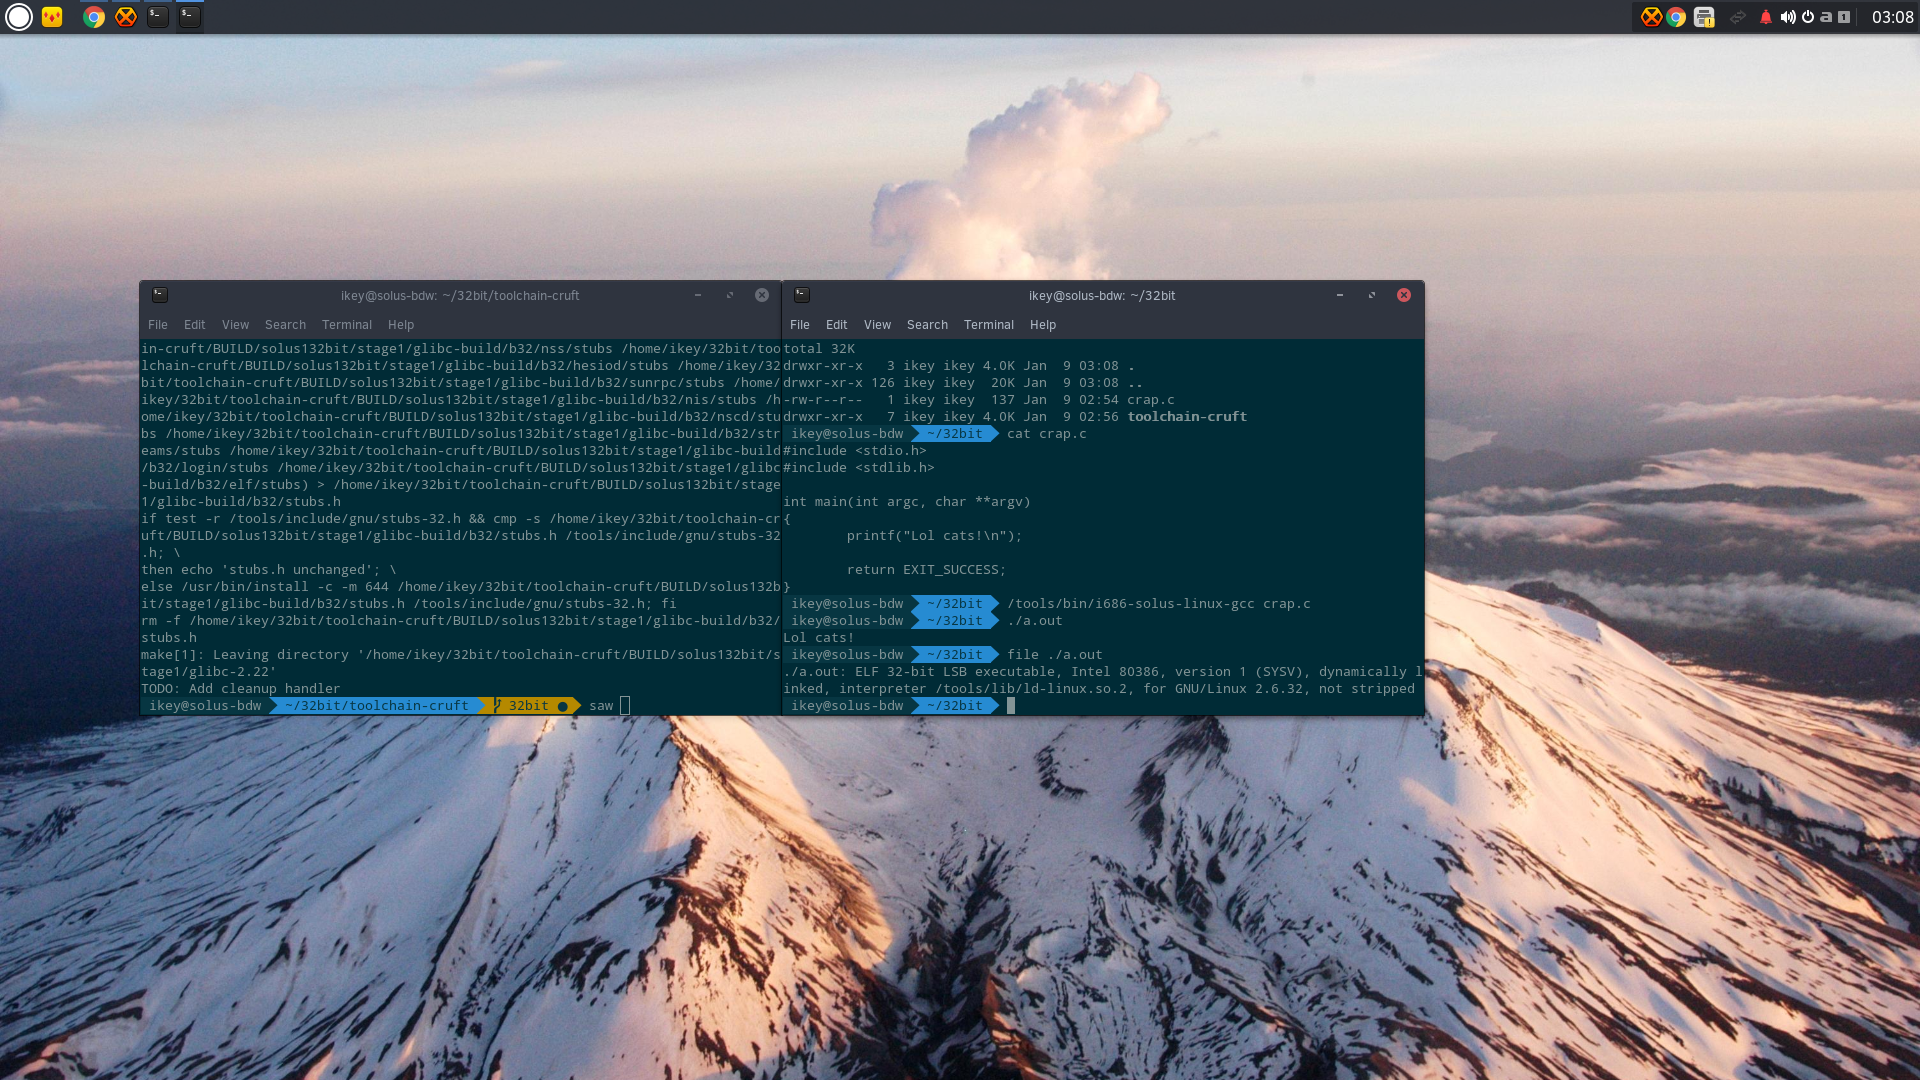1920x1080 pixels.
Task: Click '~/32bit/toolchain-cruft' blue prompt segment
Action: (x=377, y=706)
